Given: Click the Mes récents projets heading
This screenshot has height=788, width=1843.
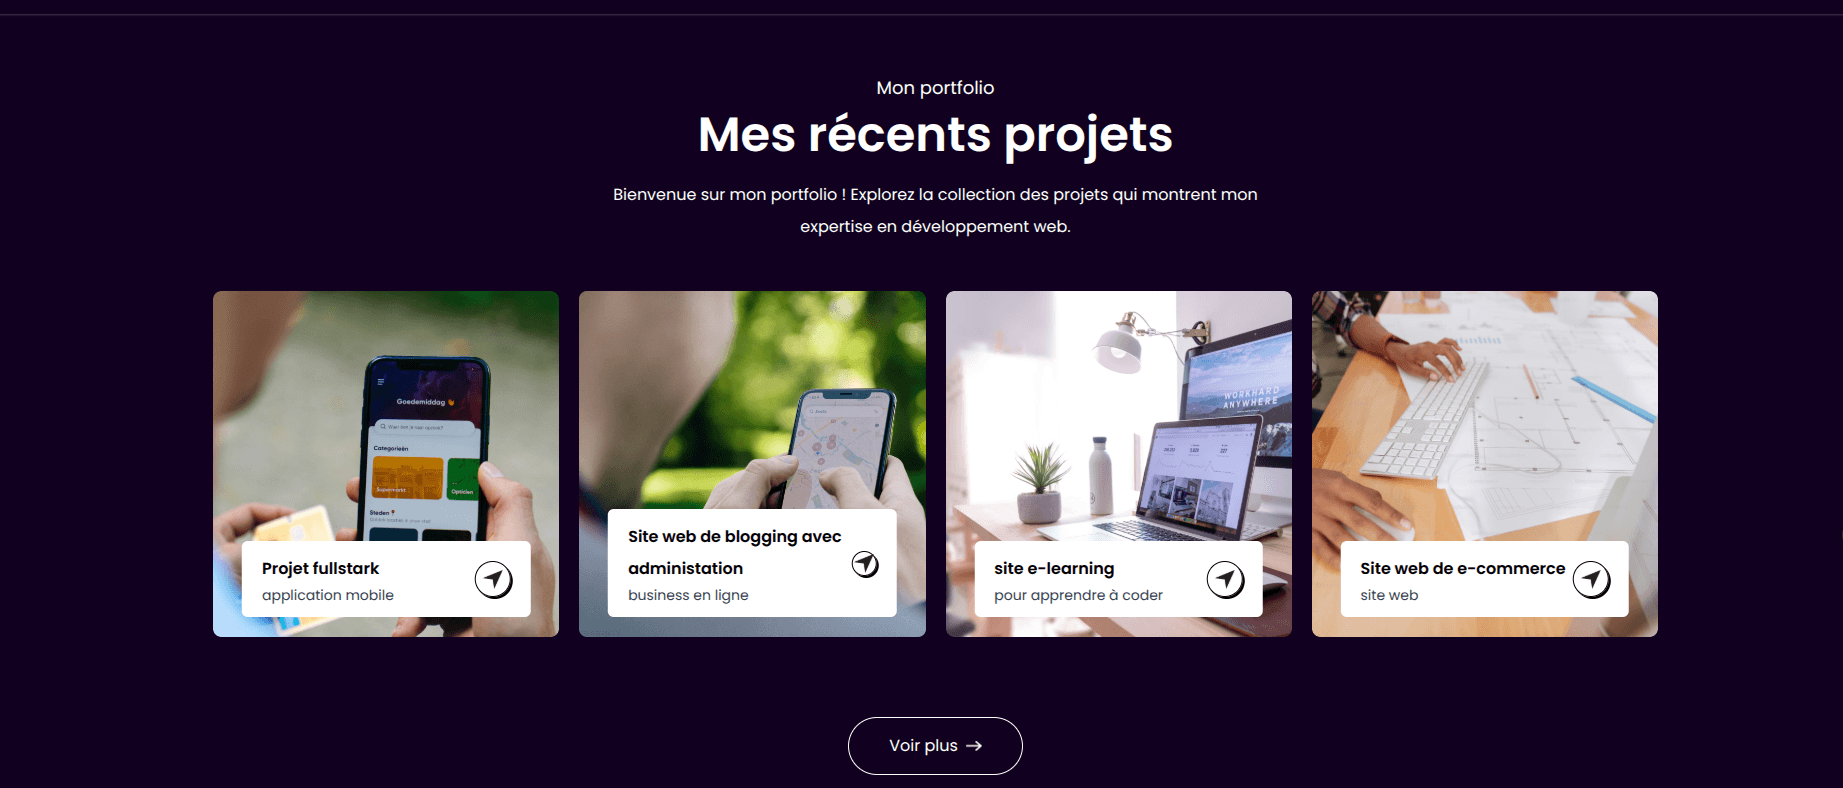Looking at the screenshot, I should [x=935, y=135].
